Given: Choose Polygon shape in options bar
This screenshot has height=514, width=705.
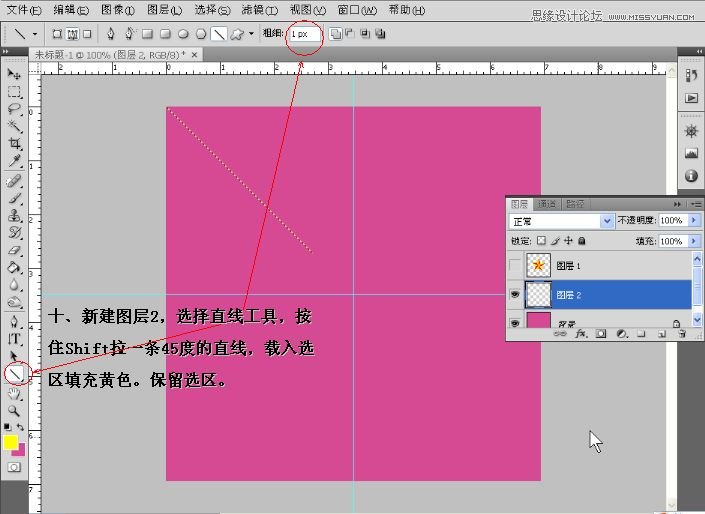Looking at the screenshot, I should pos(201,34).
